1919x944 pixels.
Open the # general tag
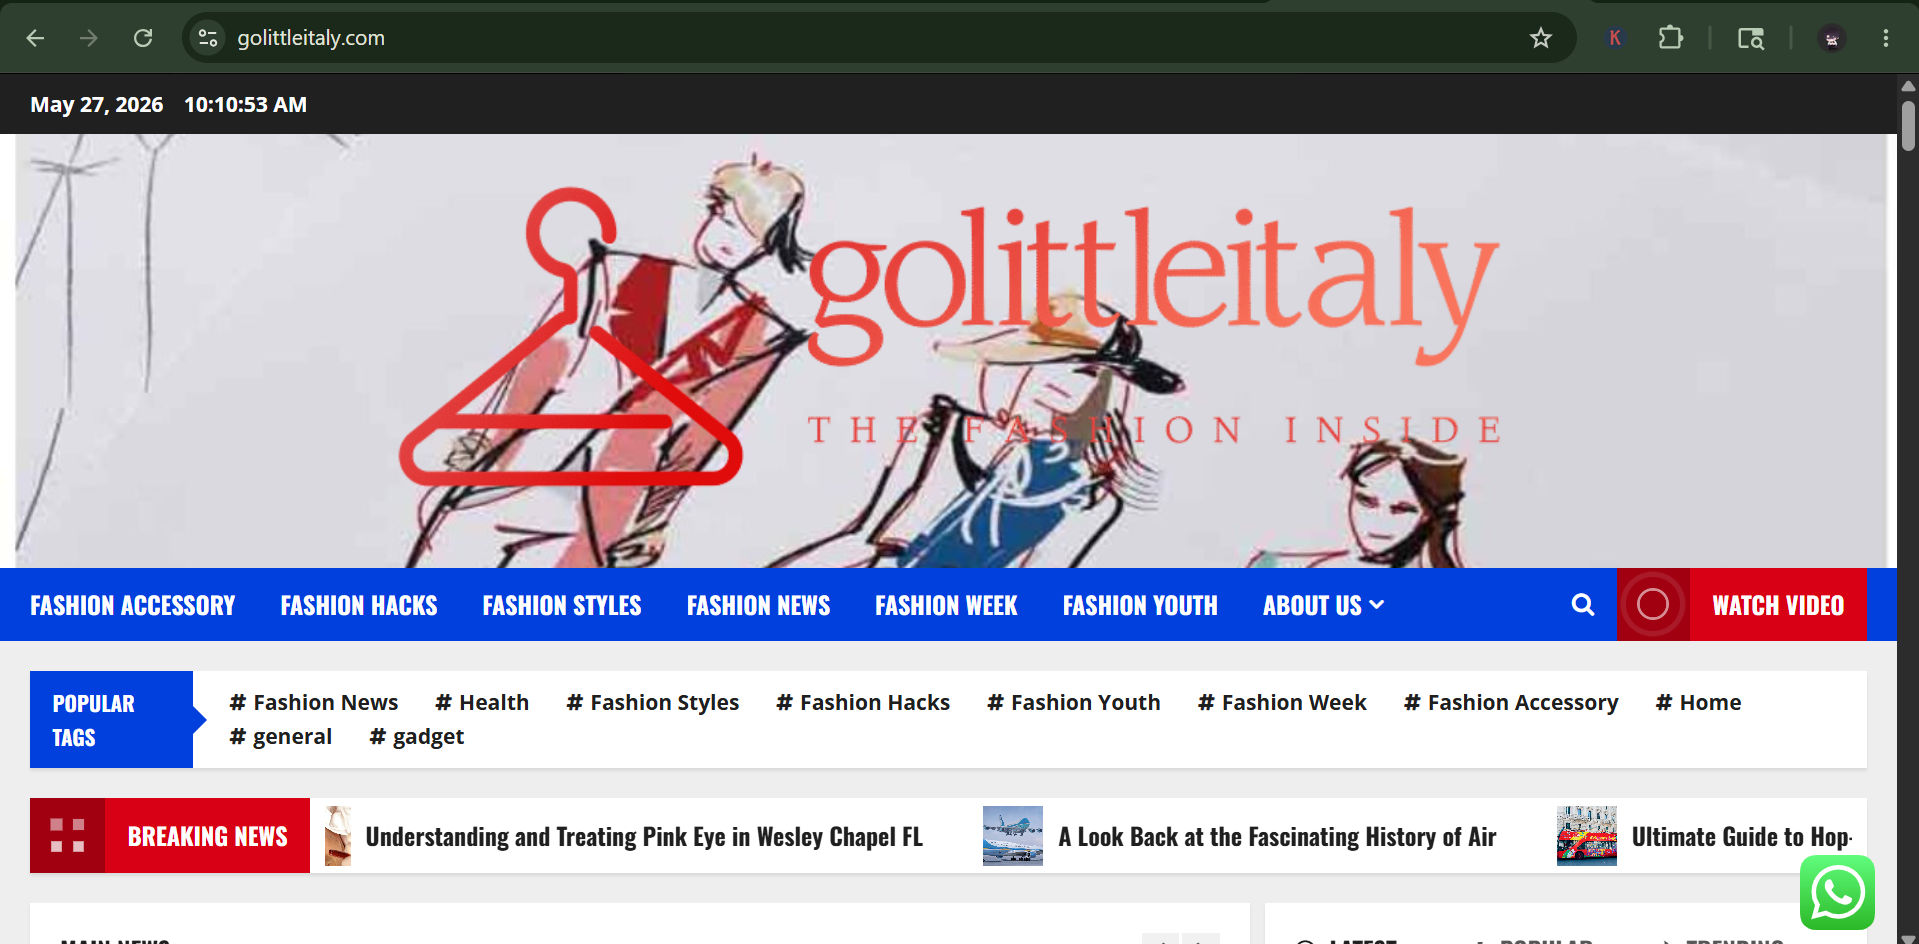(x=281, y=737)
